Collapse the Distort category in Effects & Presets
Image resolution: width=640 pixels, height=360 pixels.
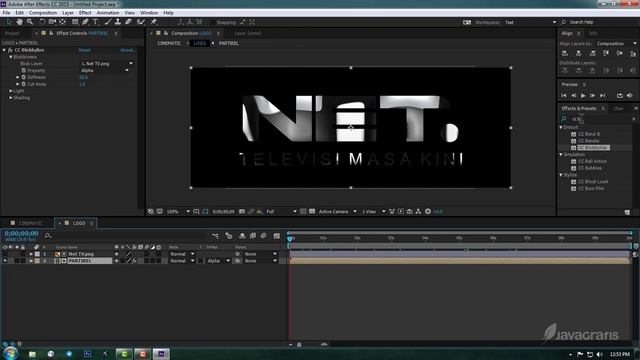pos(561,127)
